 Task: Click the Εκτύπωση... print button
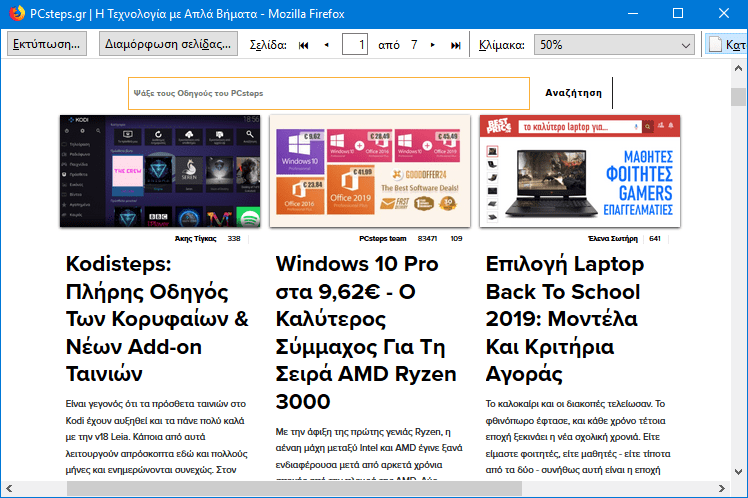pyautogui.click(x=47, y=44)
